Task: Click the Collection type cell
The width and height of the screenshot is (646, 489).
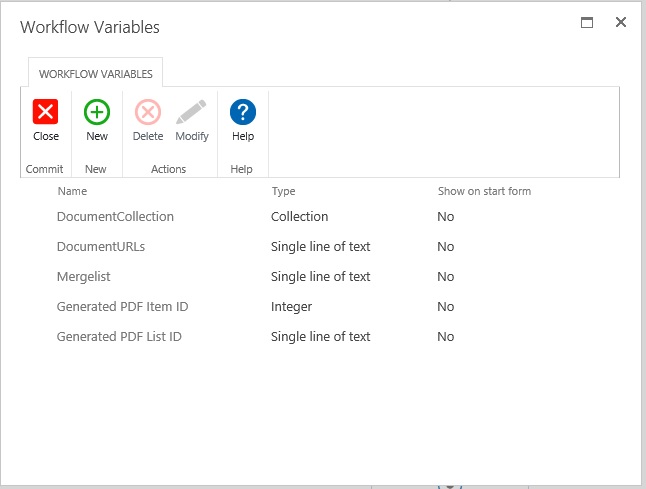Action: 300,217
